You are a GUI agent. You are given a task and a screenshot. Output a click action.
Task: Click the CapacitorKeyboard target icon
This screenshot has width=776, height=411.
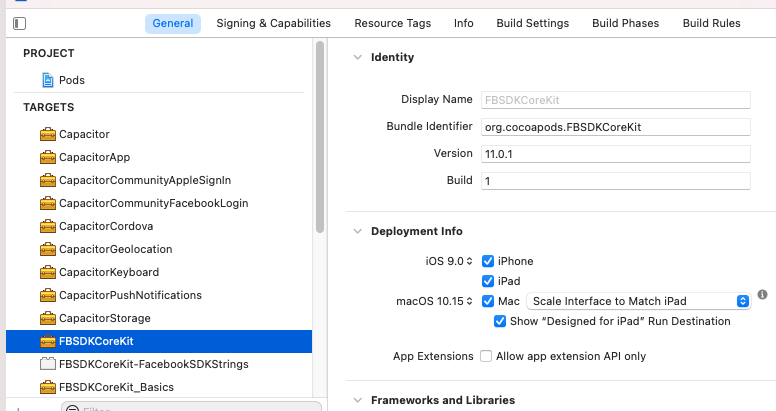coord(47,272)
